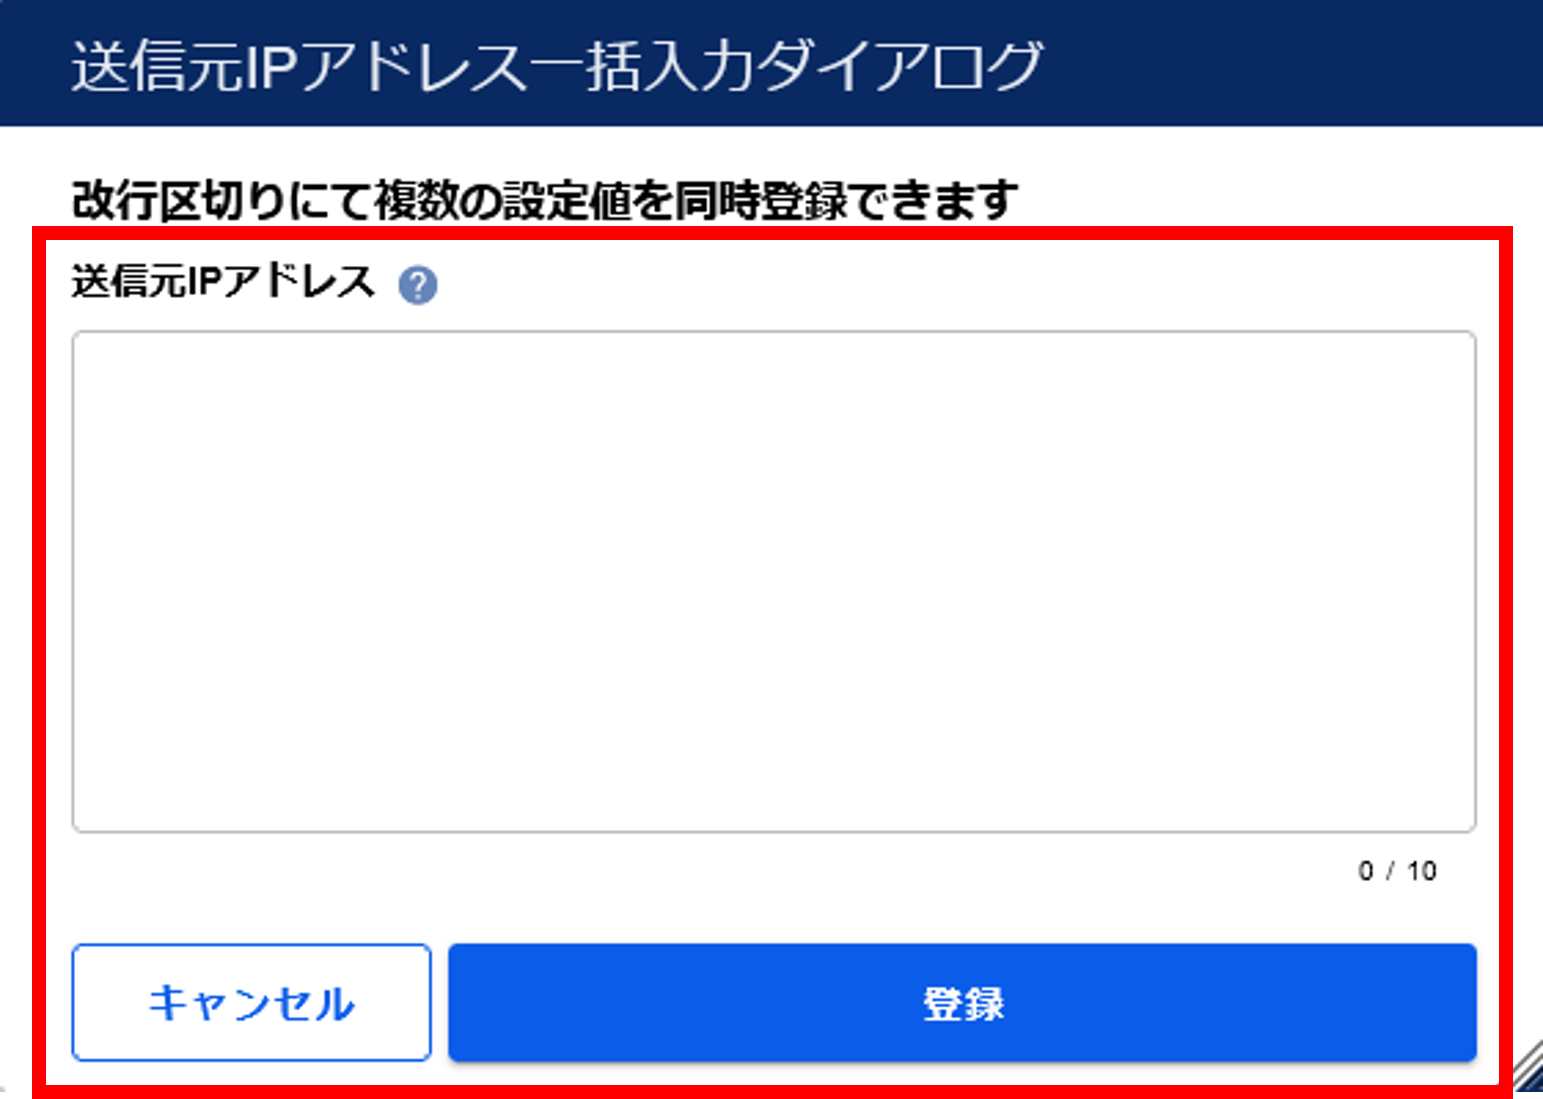Register the entered source IP addresses

962,1002
